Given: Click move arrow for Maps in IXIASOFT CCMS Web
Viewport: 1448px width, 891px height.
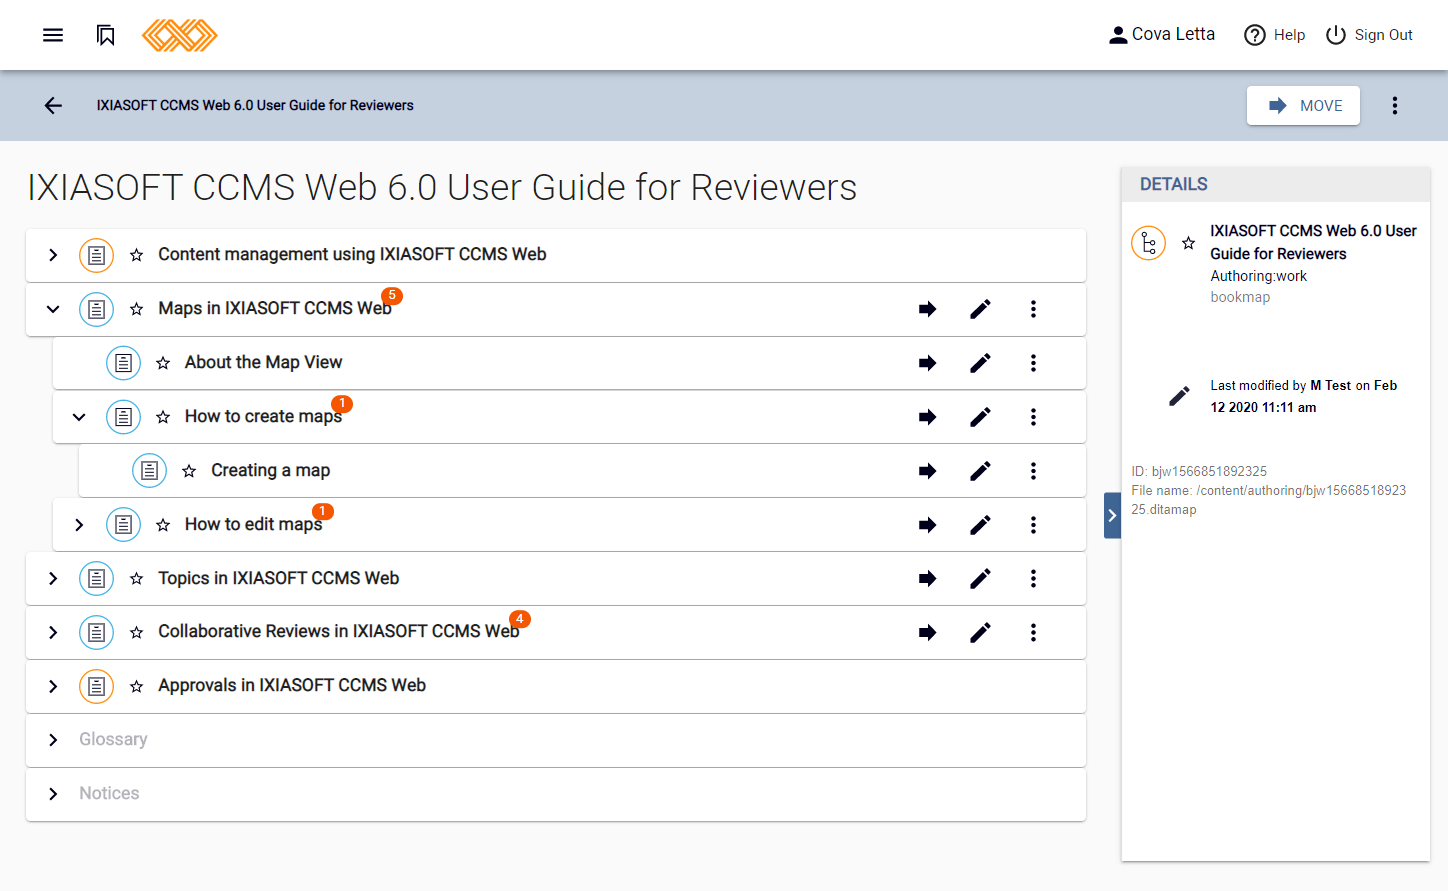Looking at the screenshot, I should (927, 309).
